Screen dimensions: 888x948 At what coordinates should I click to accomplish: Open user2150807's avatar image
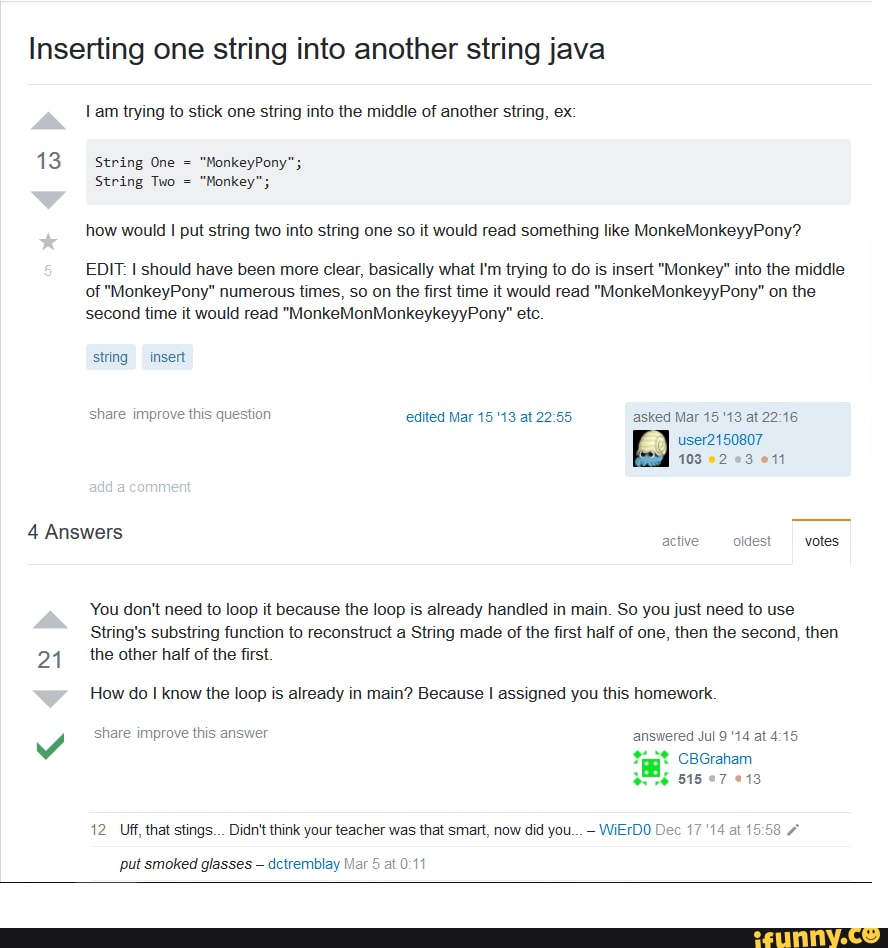click(x=651, y=448)
